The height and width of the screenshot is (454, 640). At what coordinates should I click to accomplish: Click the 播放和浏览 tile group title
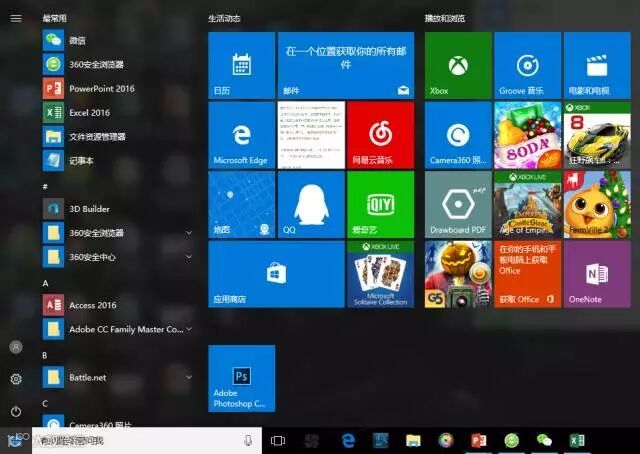(444, 18)
